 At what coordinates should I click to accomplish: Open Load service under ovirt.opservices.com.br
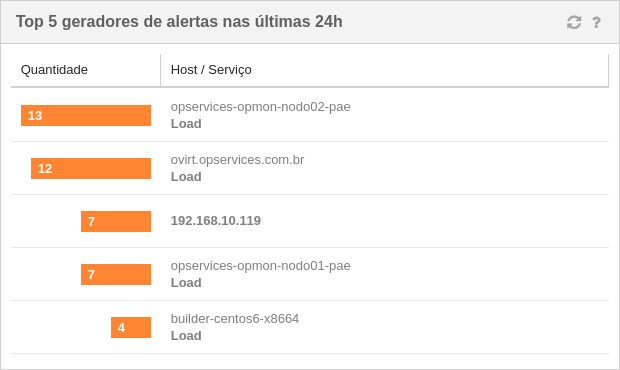tap(186, 177)
